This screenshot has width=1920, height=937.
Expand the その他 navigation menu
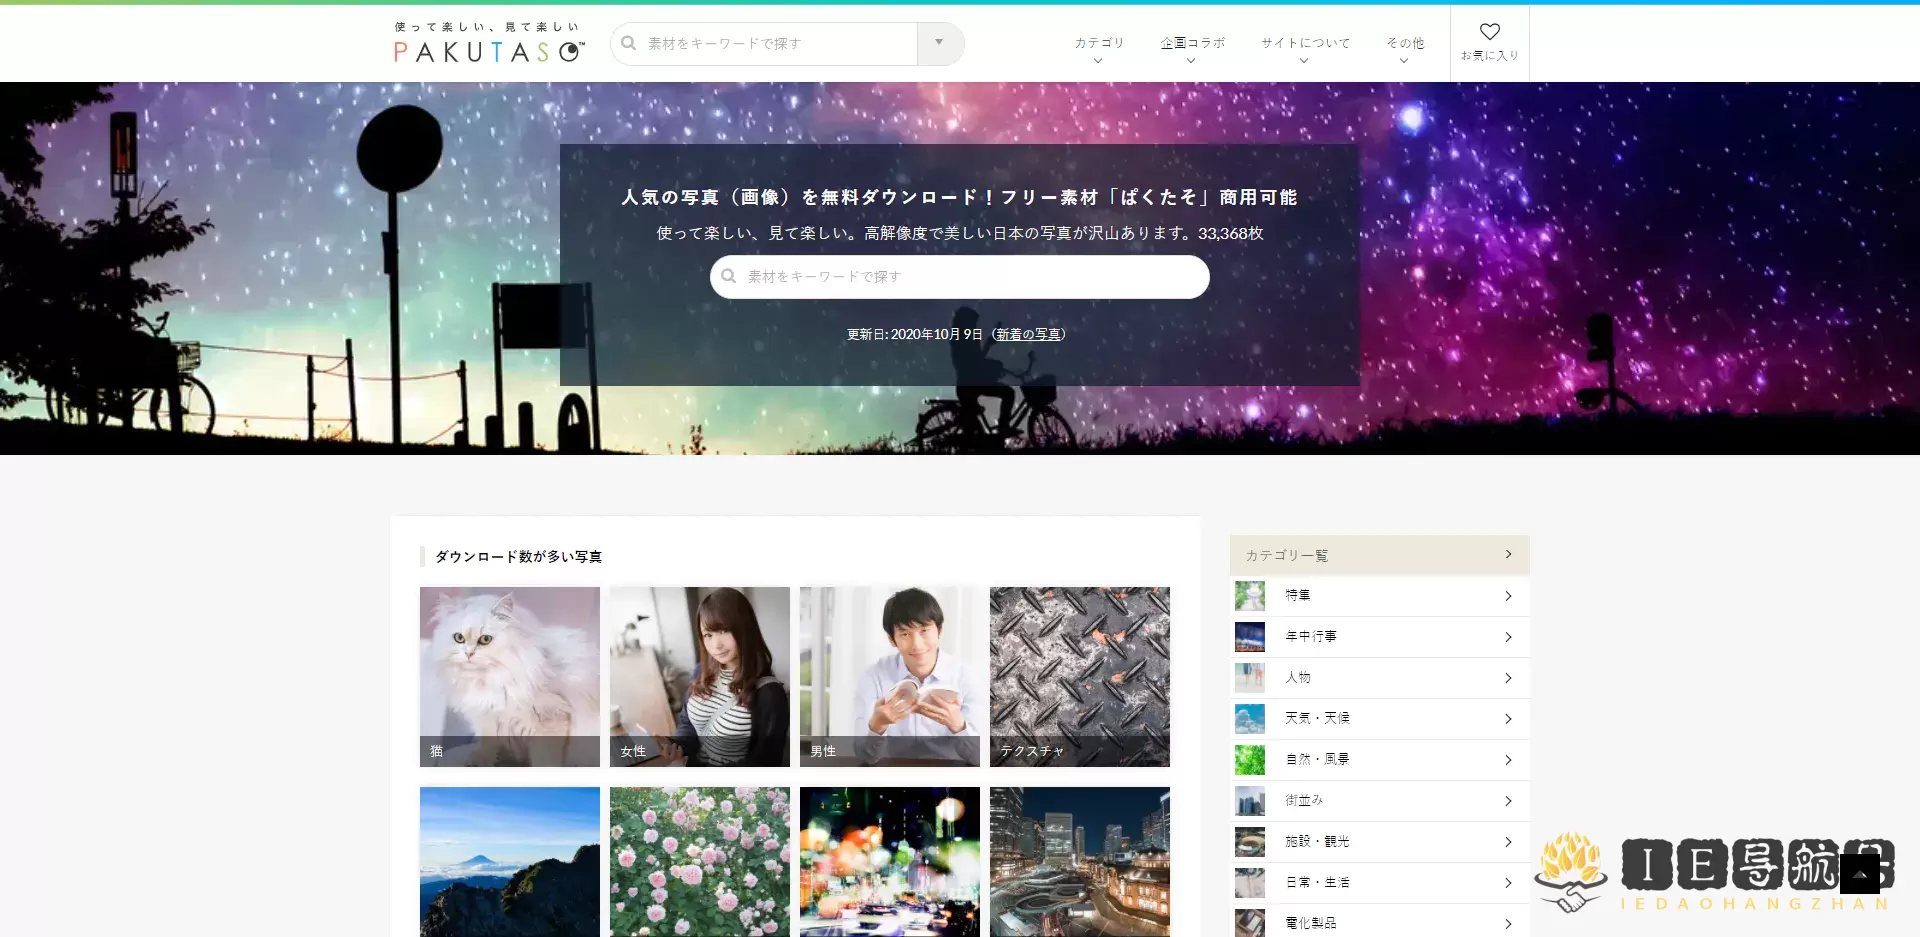click(1404, 47)
